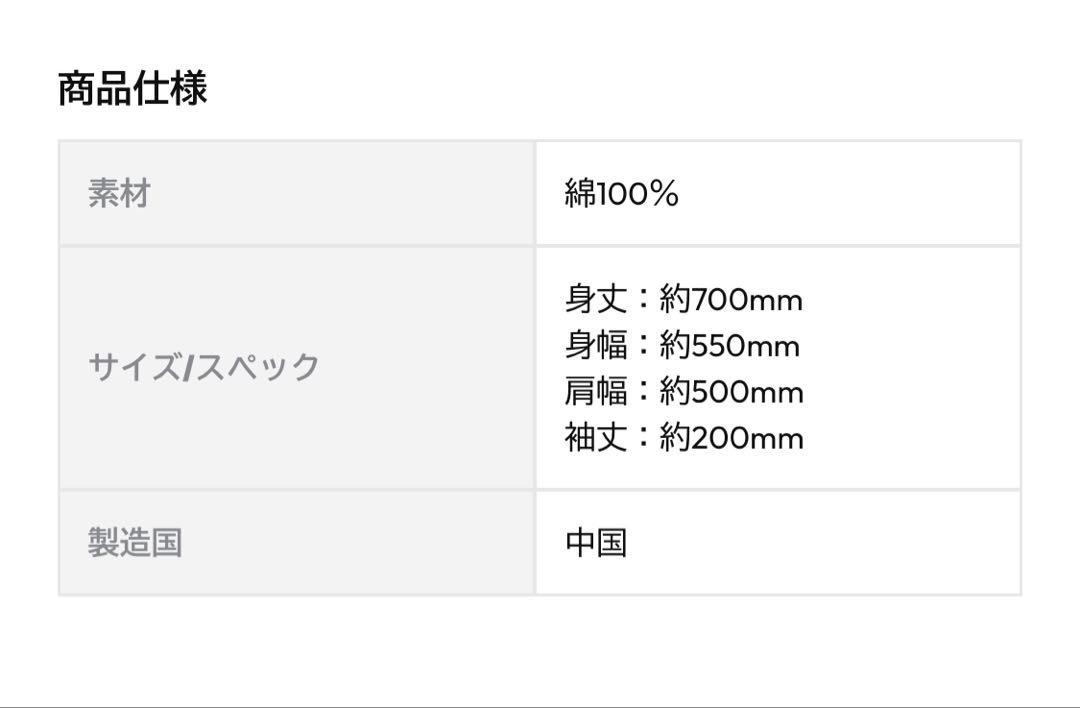
Task: Click the 500mm measurement text
Action: click(x=747, y=392)
